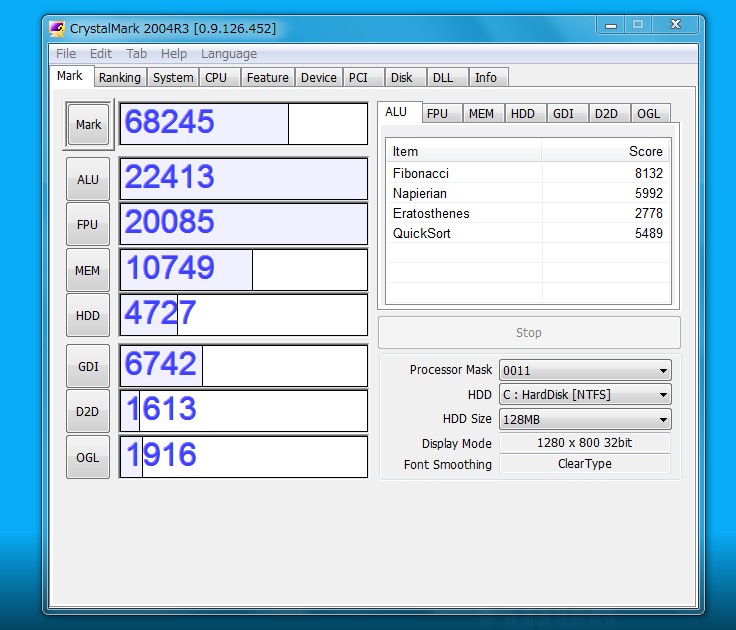The width and height of the screenshot is (736, 630).
Task: Select the QuickSort result row
Action: coord(528,233)
